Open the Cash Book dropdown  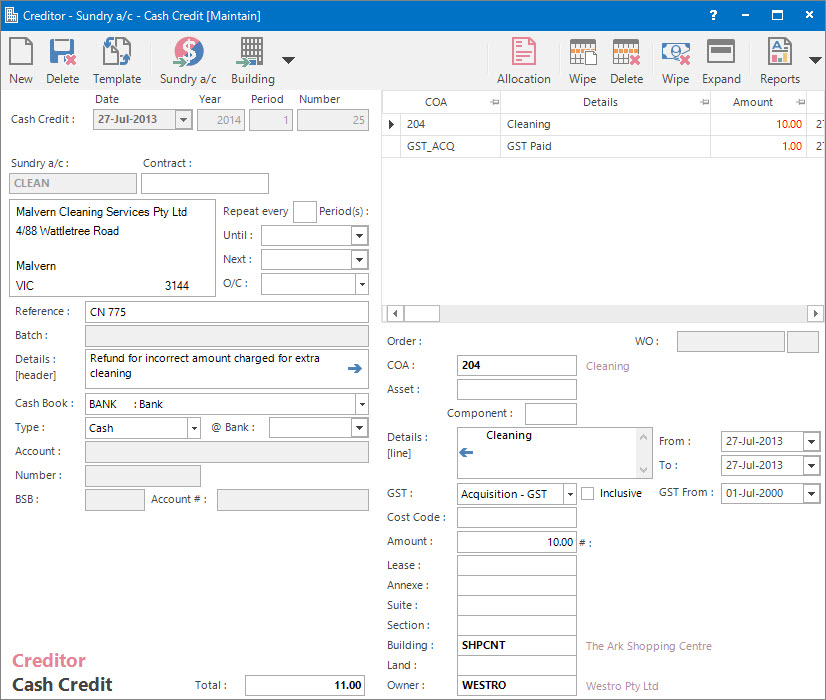coord(360,404)
